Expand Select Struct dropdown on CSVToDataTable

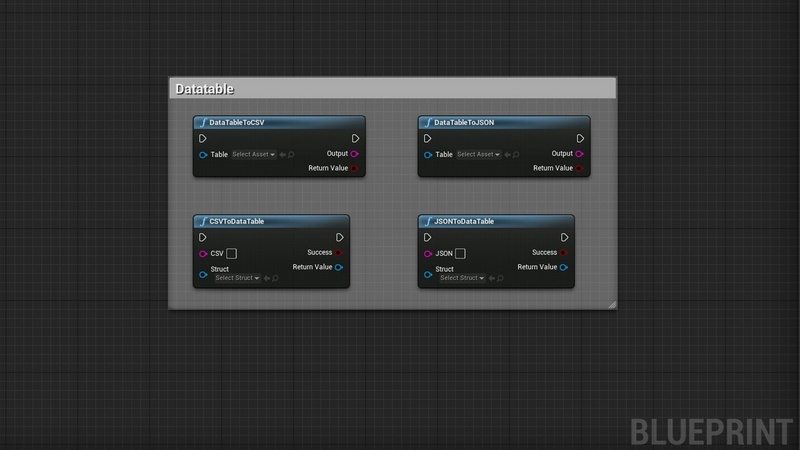point(237,278)
